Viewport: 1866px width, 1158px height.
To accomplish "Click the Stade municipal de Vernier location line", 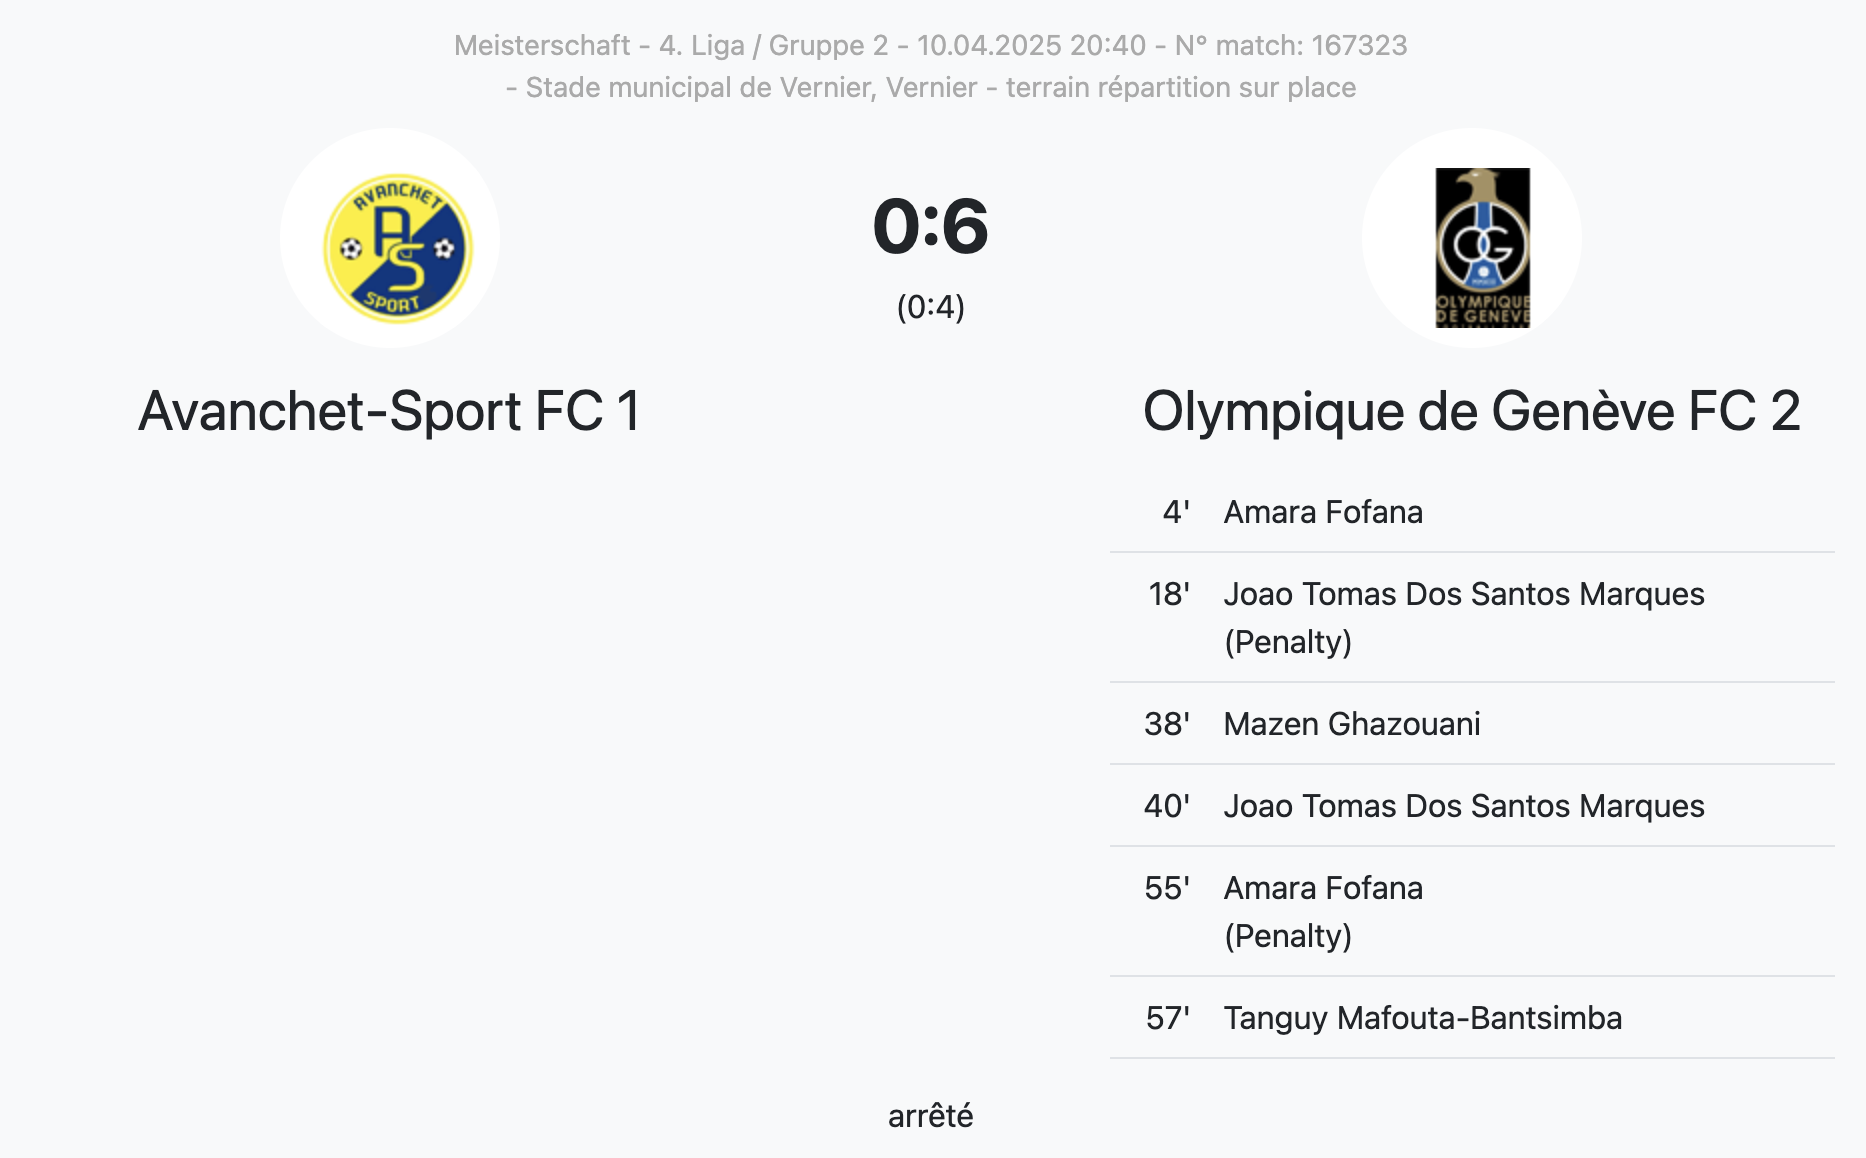I will point(930,88).
